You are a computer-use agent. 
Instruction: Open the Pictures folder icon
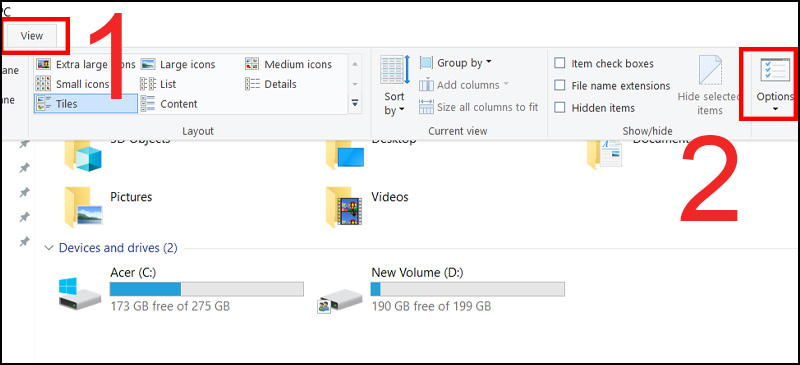coord(84,207)
